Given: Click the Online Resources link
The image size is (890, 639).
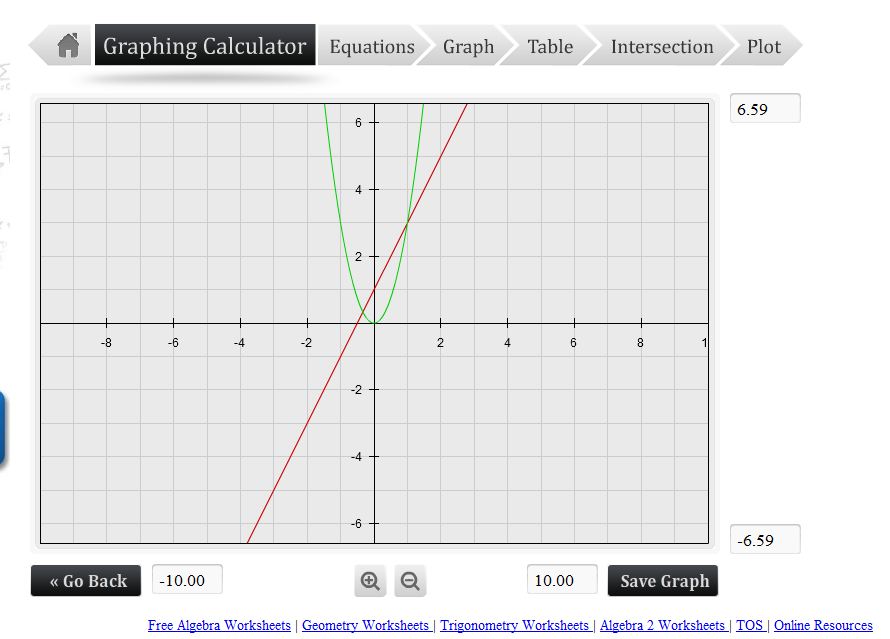Looking at the screenshot, I should [822, 625].
